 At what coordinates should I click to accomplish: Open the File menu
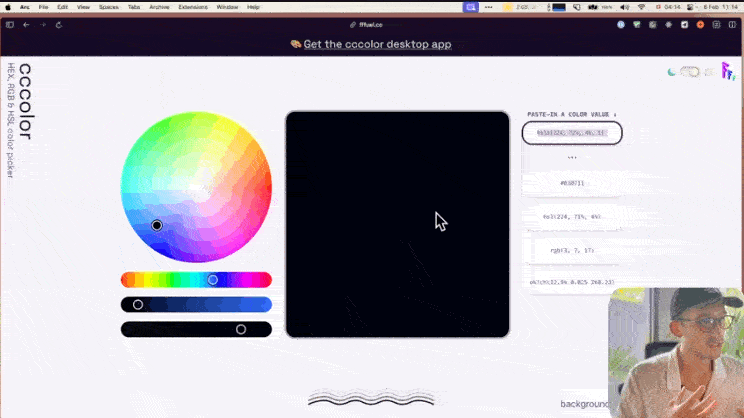point(43,7)
